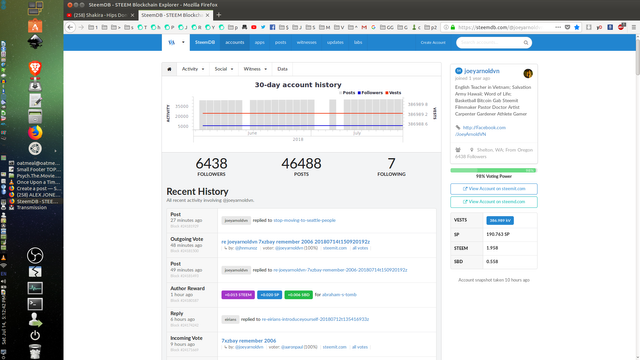The height and width of the screenshot is (360, 640).
Task: Open the Google bookmark icon
Action: [373, 27]
